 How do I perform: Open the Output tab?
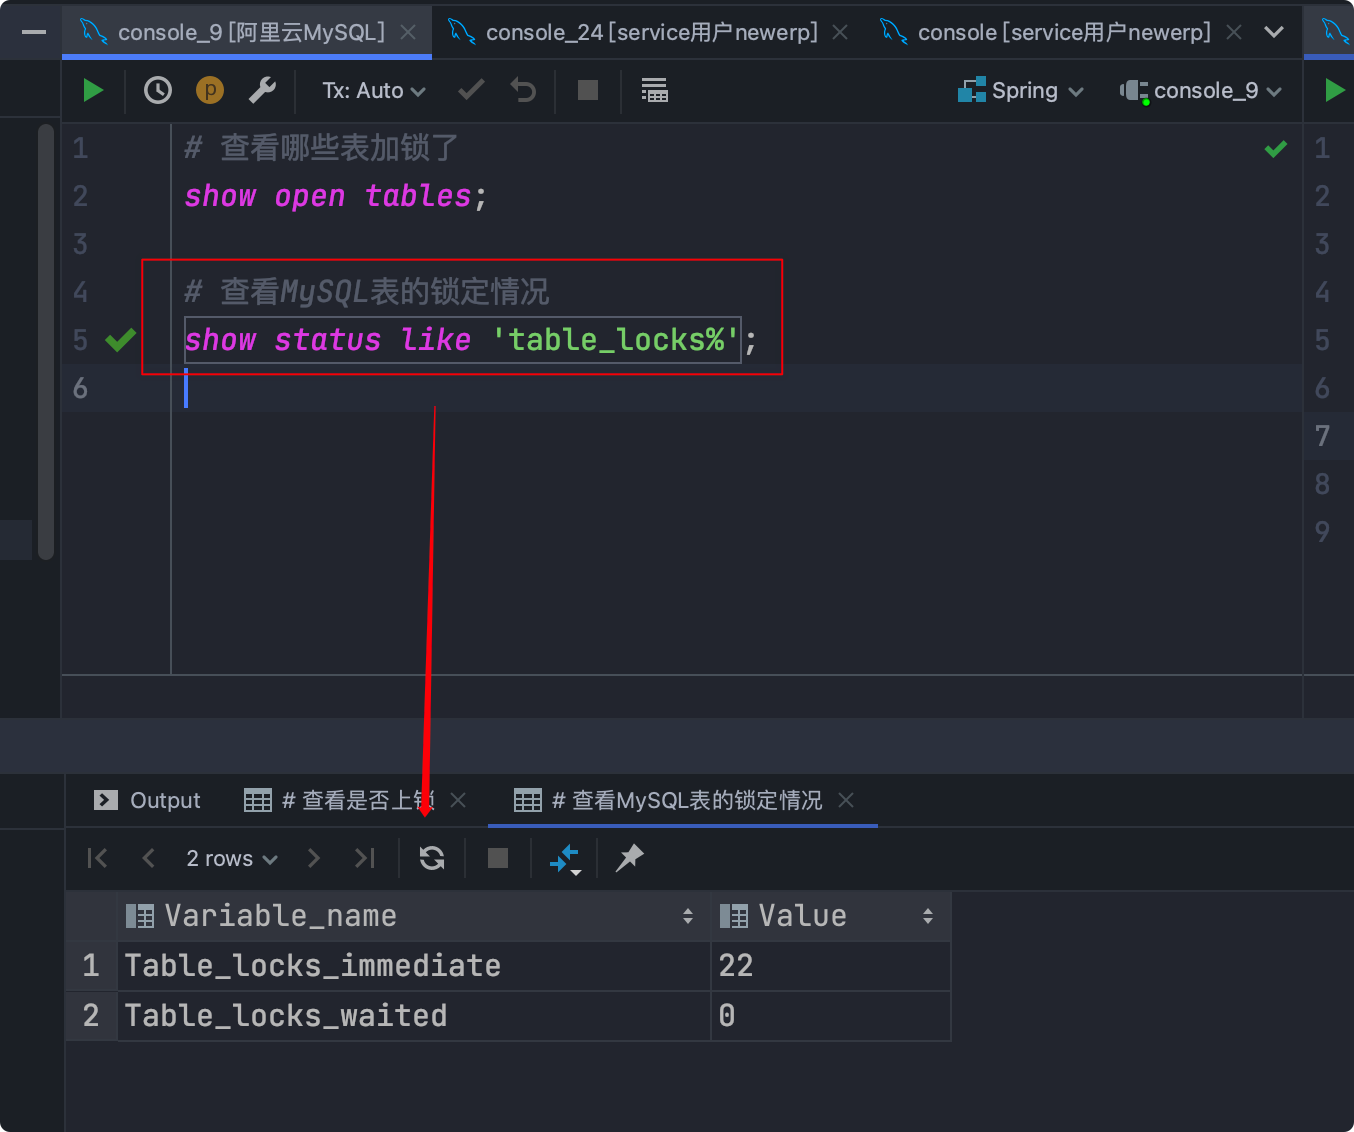tap(147, 800)
